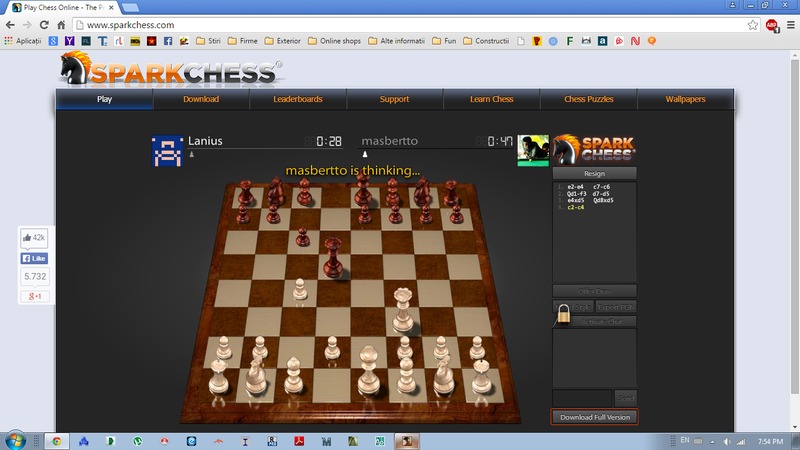The height and width of the screenshot is (450, 800).
Task: Click the Facebook Like button
Action: tap(34, 258)
